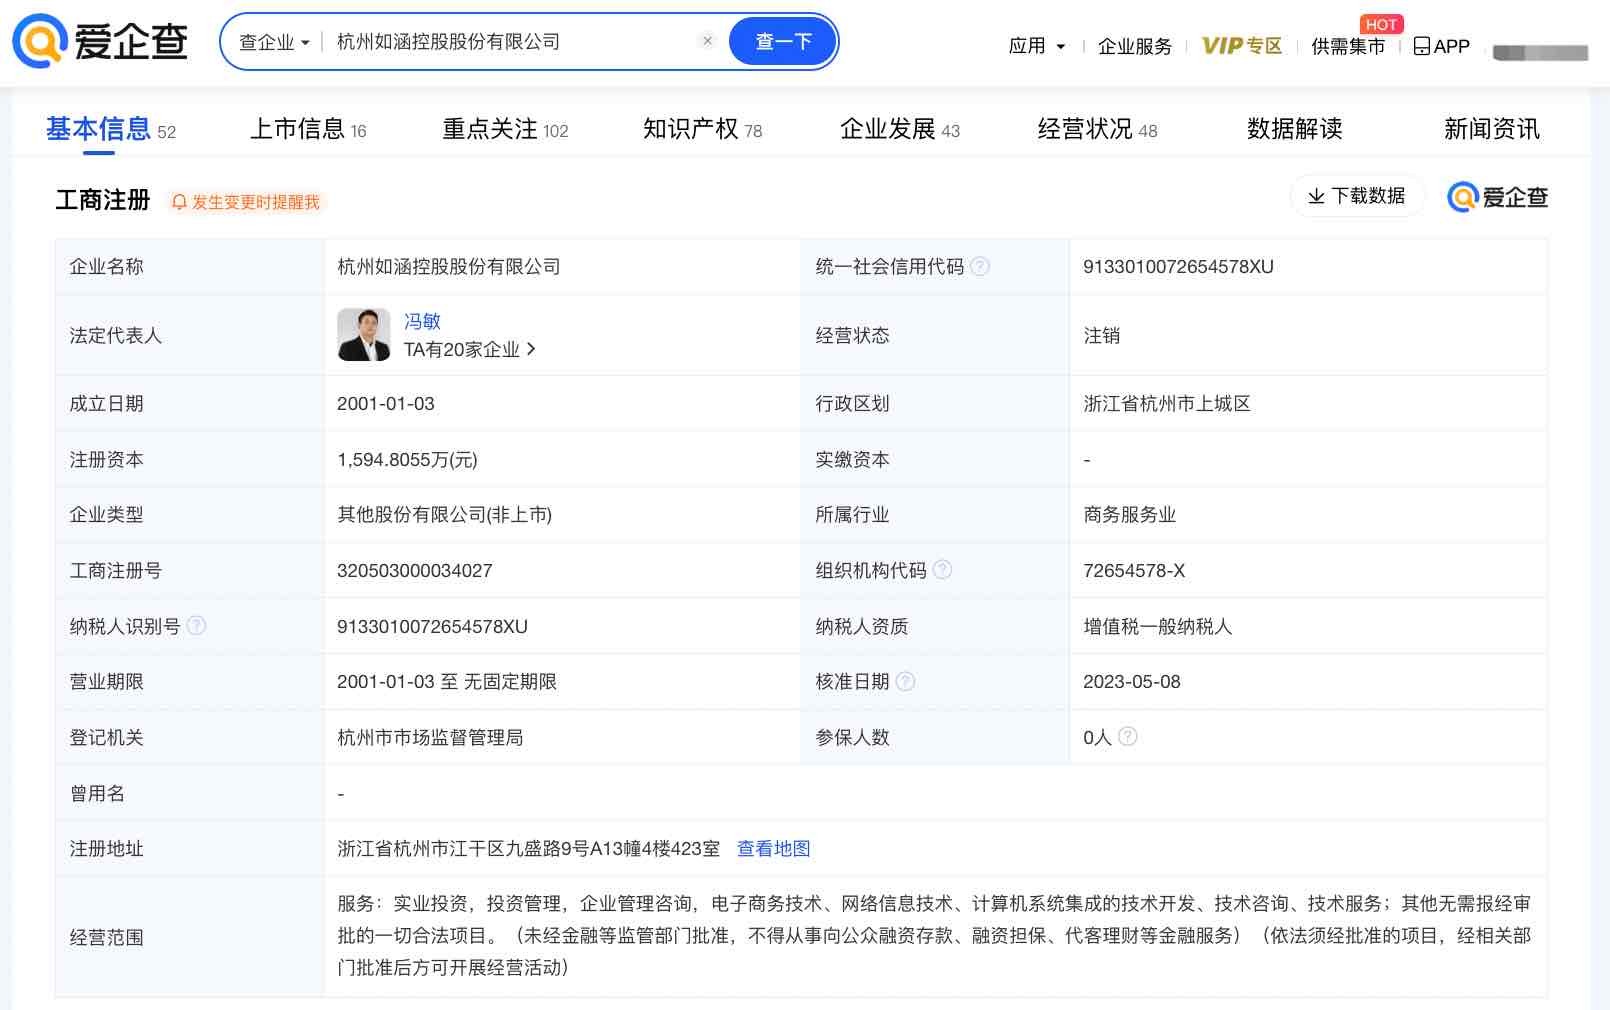This screenshot has height=1010, width=1610.
Task: Click help icon beside 核准日期
Action: 905,682
